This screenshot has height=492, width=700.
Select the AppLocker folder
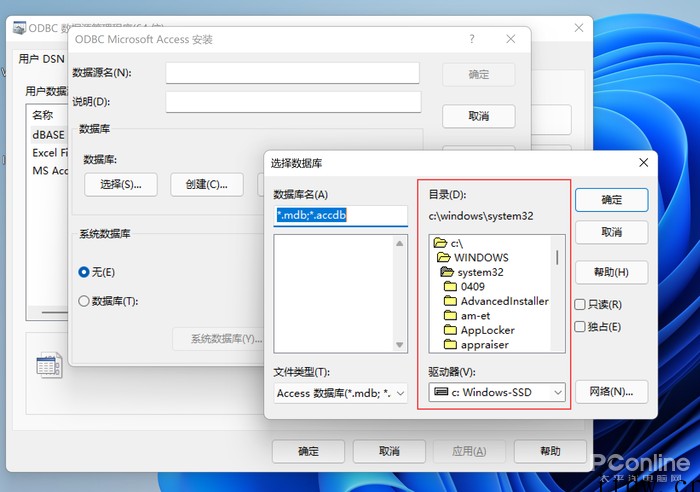pos(479,330)
